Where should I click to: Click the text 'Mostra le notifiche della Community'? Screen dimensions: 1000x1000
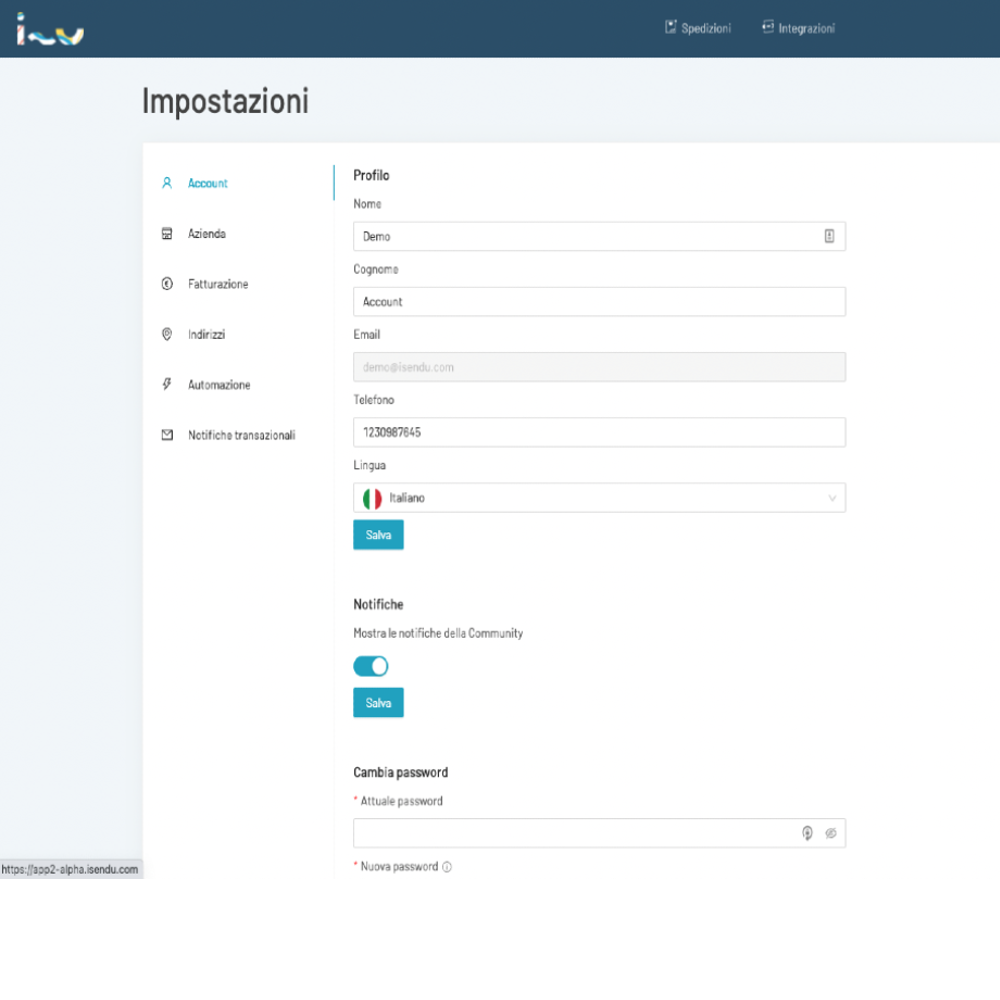(x=438, y=633)
